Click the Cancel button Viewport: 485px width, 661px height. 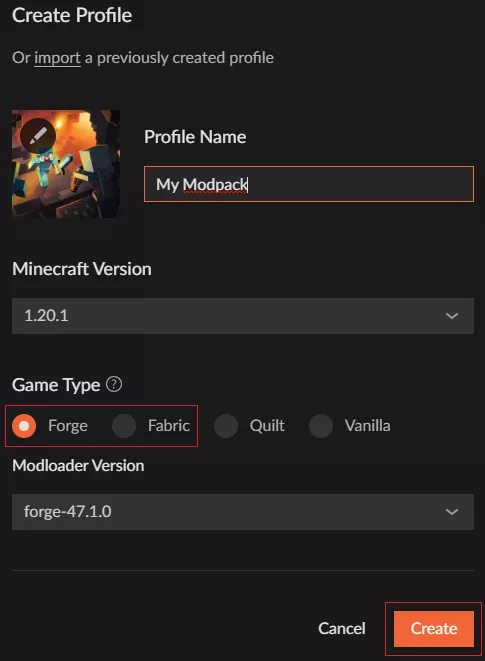pyautogui.click(x=342, y=629)
